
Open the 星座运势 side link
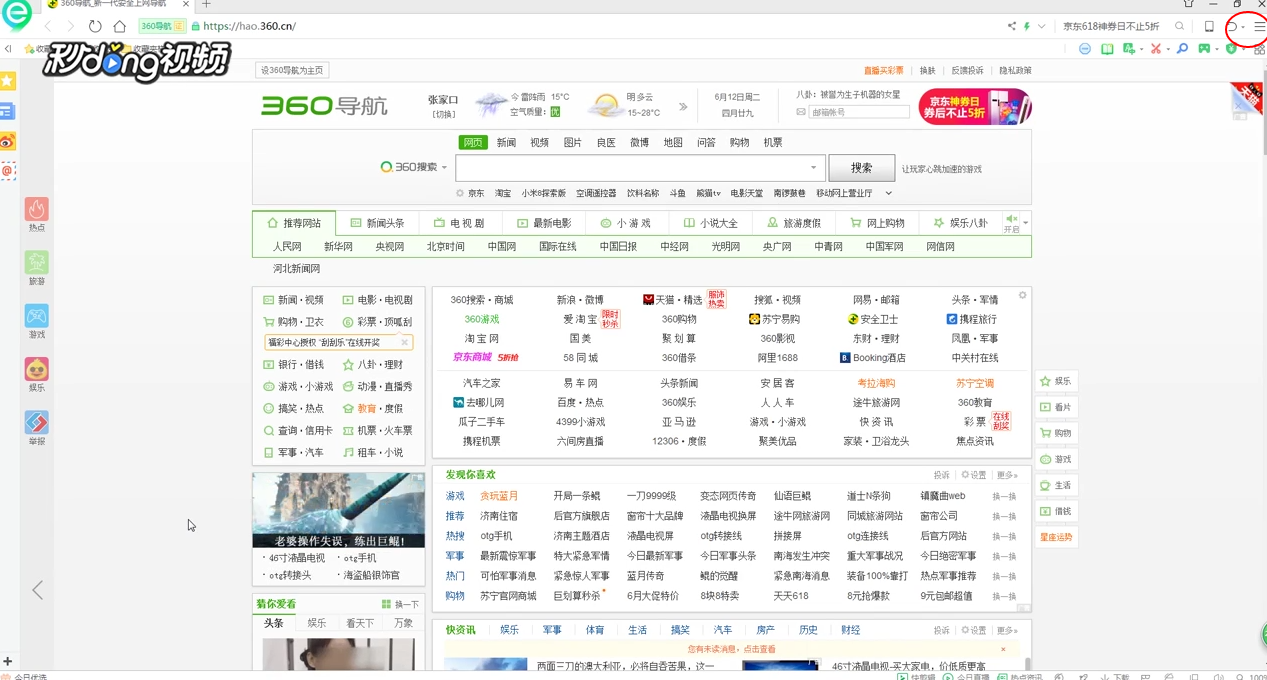click(x=1056, y=538)
